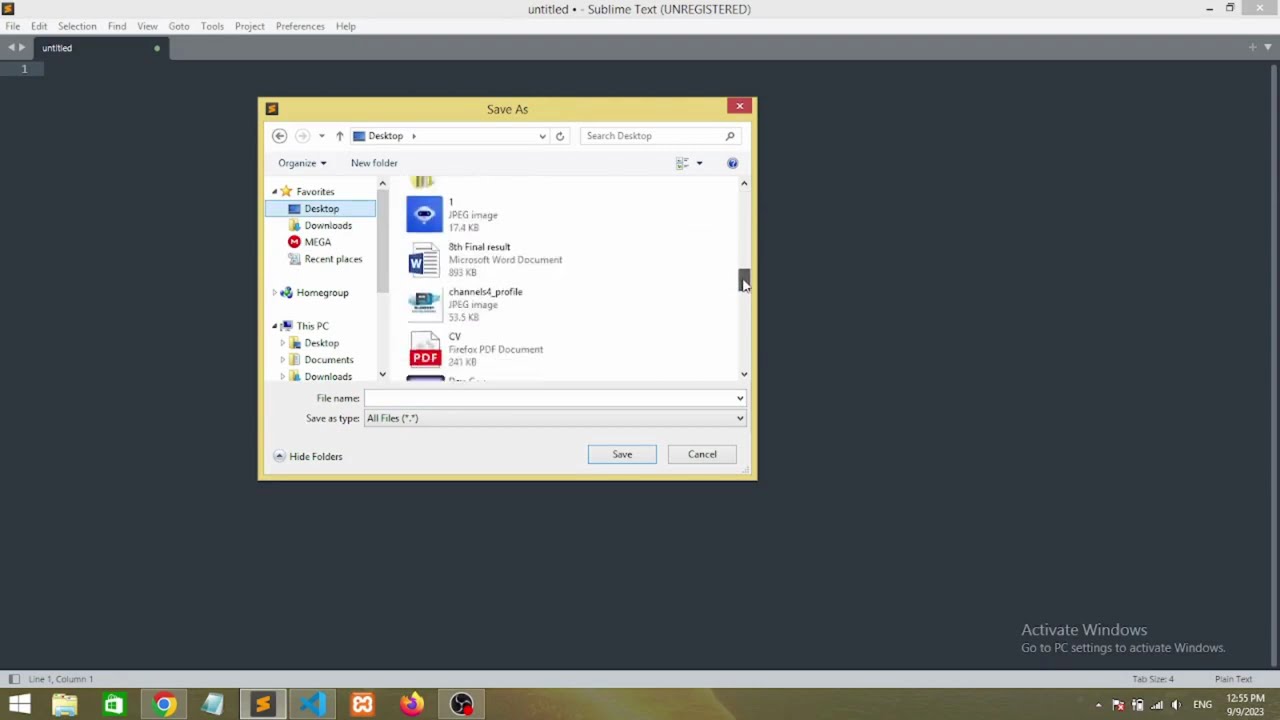Open the Windows Start button
The height and width of the screenshot is (720, 1280).
pyautogui.click(x=19, y=704)
